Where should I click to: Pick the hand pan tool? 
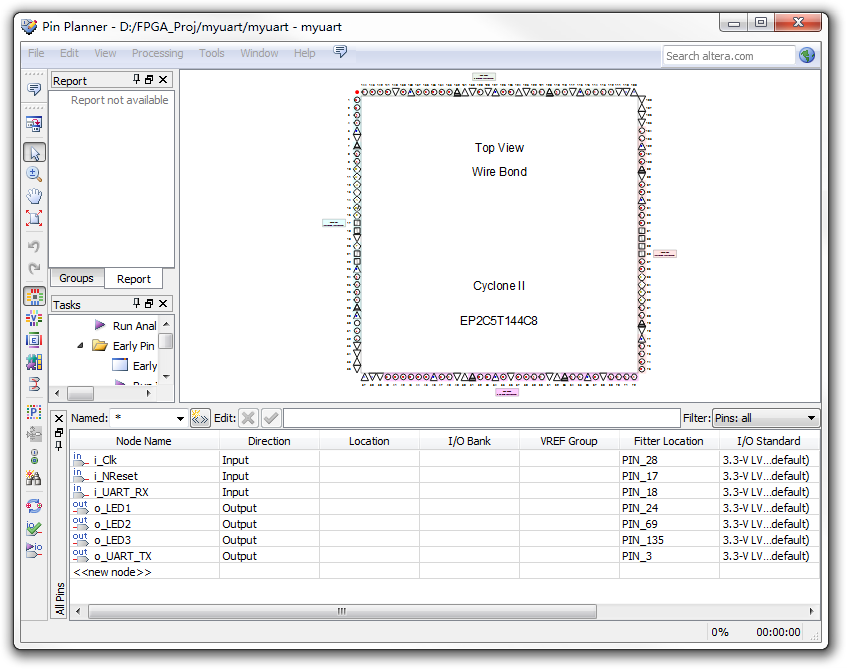coord(34,196)
